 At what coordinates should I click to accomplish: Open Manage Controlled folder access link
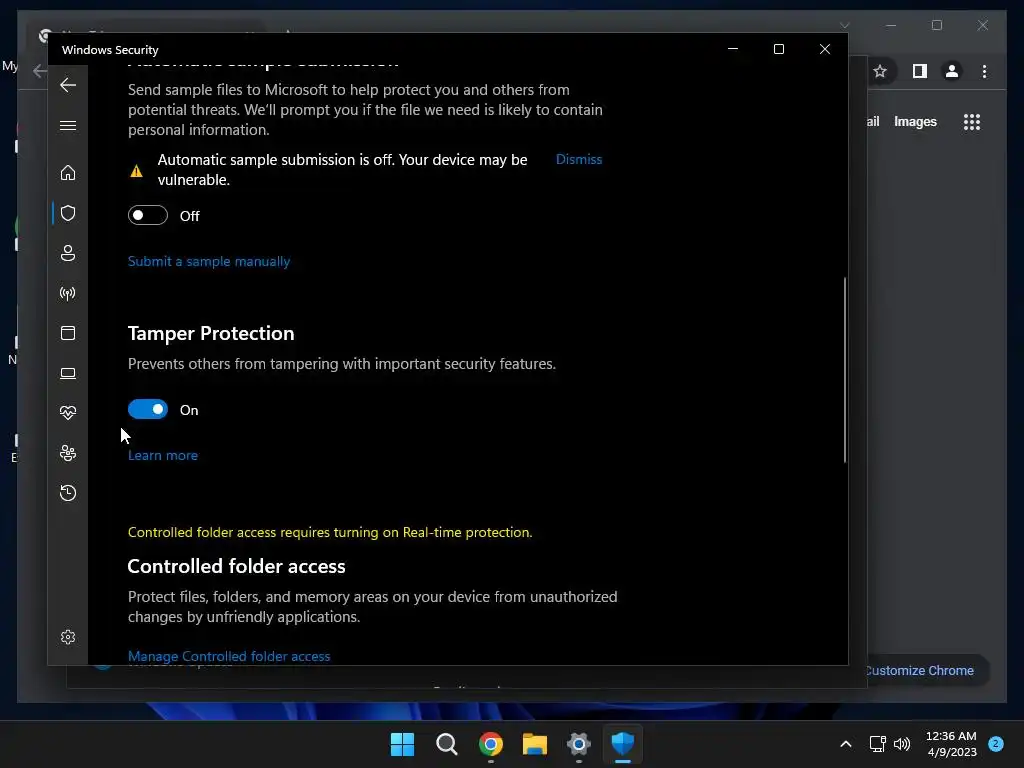coord(229,656)
